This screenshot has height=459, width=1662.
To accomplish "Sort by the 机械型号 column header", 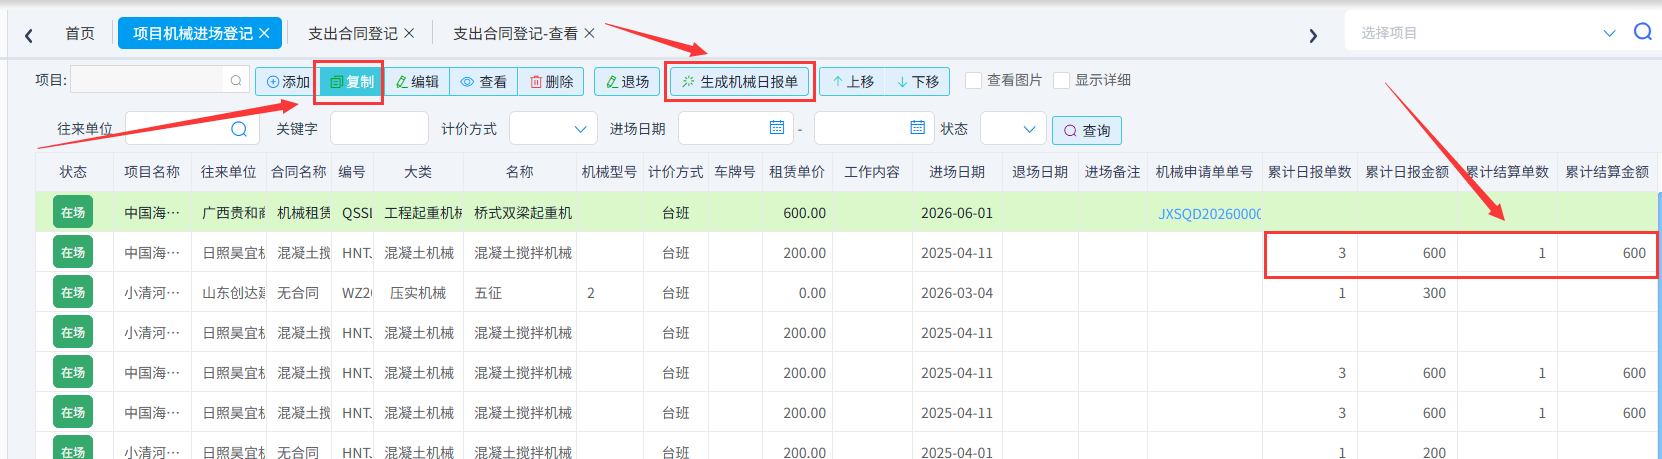I will [x=609, y=172].
